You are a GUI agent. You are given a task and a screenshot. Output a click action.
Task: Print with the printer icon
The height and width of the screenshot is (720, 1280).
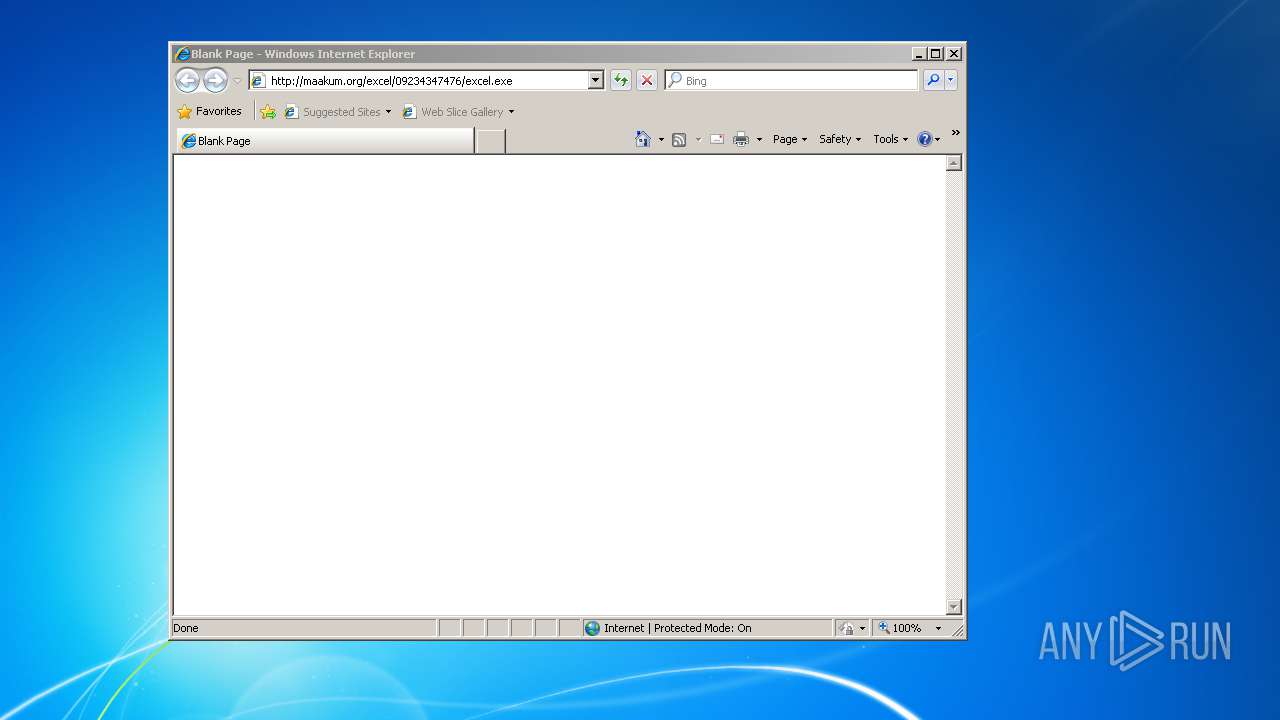click(741, 140)
